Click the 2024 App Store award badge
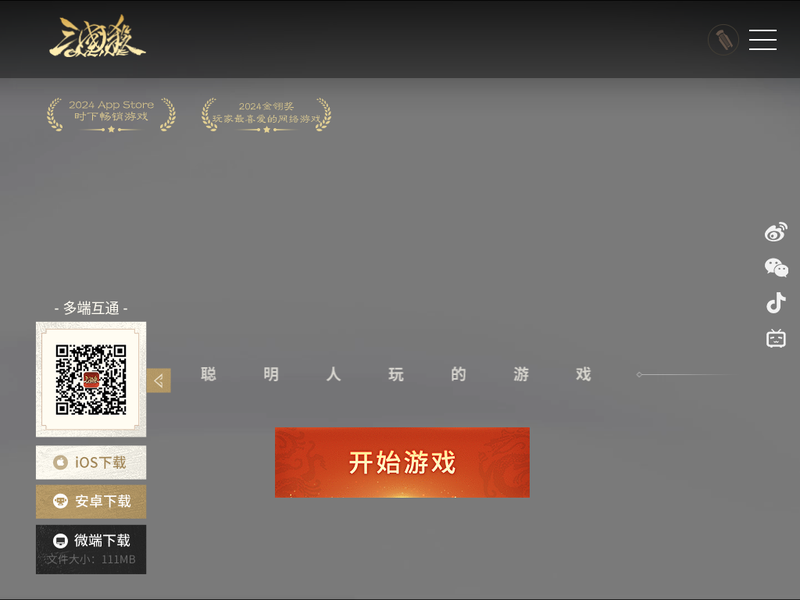 111,114
